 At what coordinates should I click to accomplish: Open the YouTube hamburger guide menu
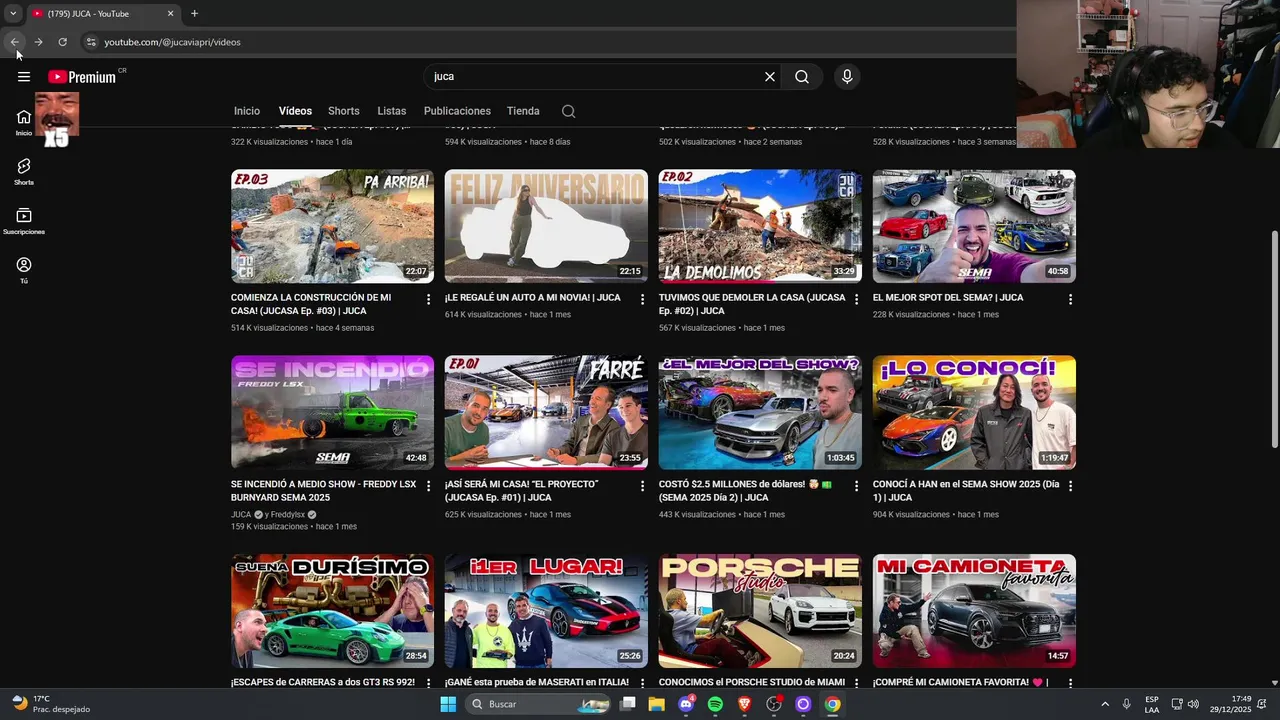(24, 77)
